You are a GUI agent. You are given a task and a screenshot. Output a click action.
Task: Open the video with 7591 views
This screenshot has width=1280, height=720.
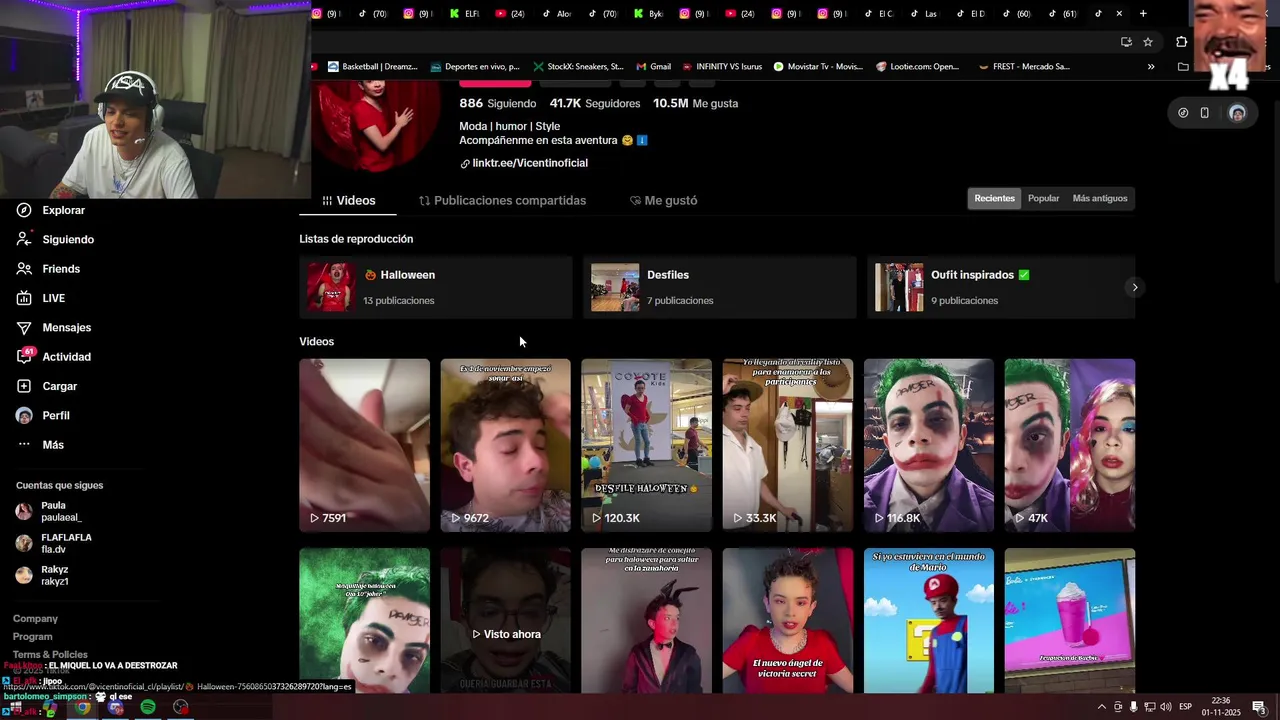[364, 445]
